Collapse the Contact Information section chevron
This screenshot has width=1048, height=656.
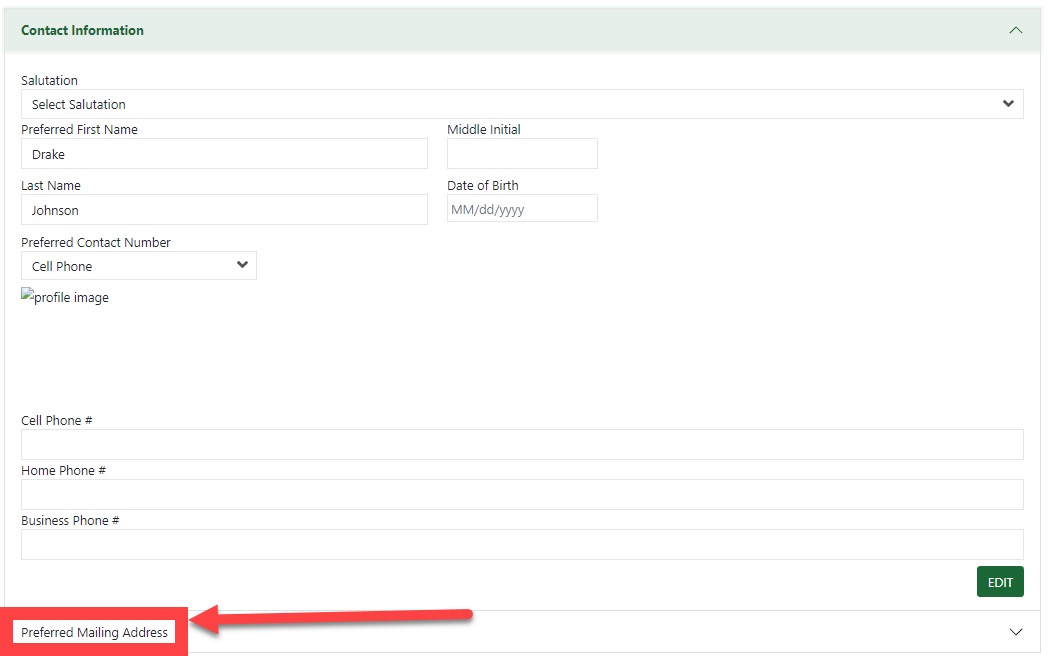pos(1015,30)
